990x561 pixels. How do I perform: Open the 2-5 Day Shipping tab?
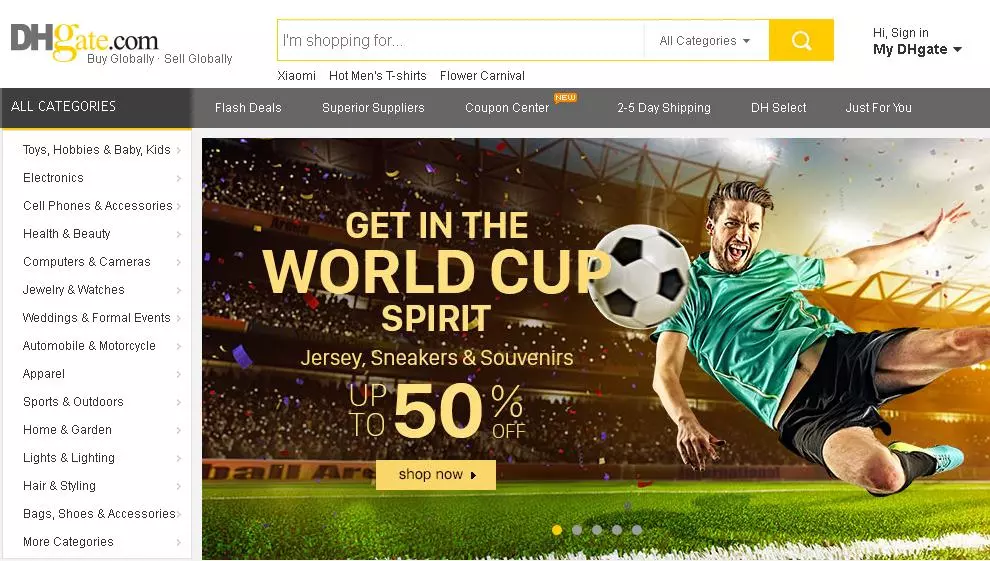[x=664, y=108]
